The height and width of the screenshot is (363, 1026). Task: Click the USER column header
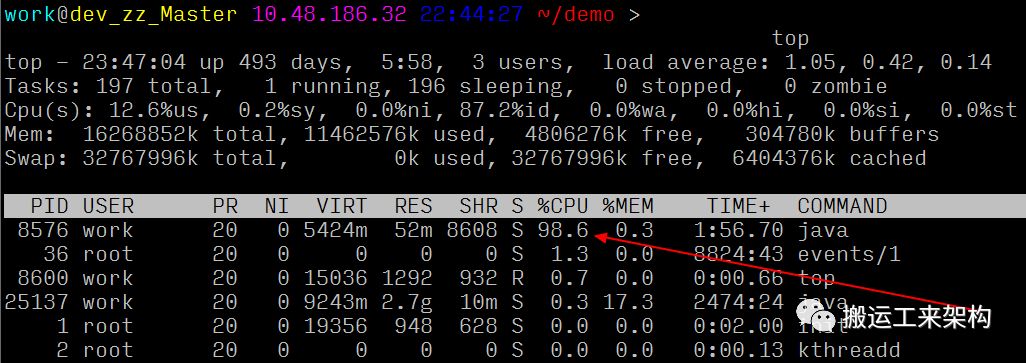(108, 207)
